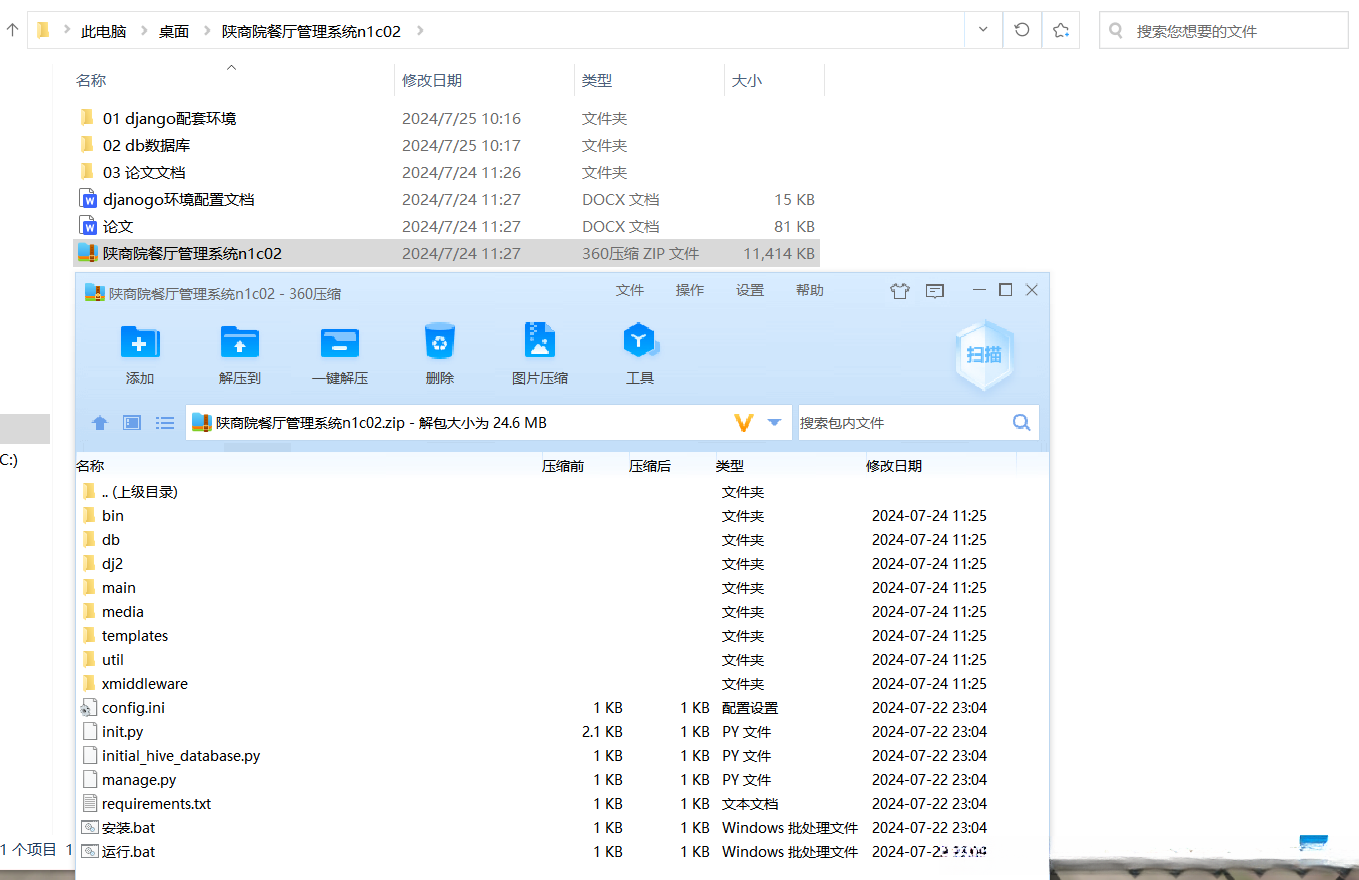The image size is (1359, 880).
Task: Sort by the 修改日期 column header in Explorer
Action: [432, 80]
